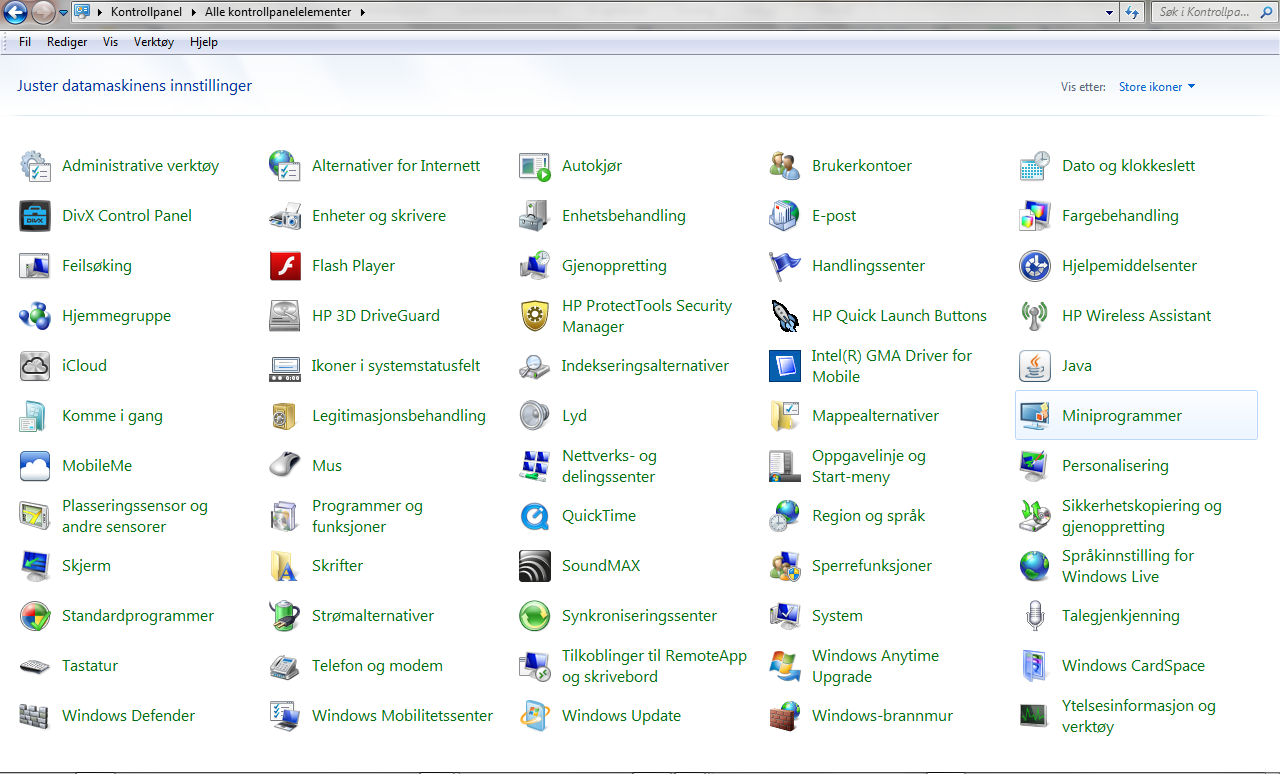
Task: Click the Windows-brannmur firewall icon
Action: [x=785, y=716]
